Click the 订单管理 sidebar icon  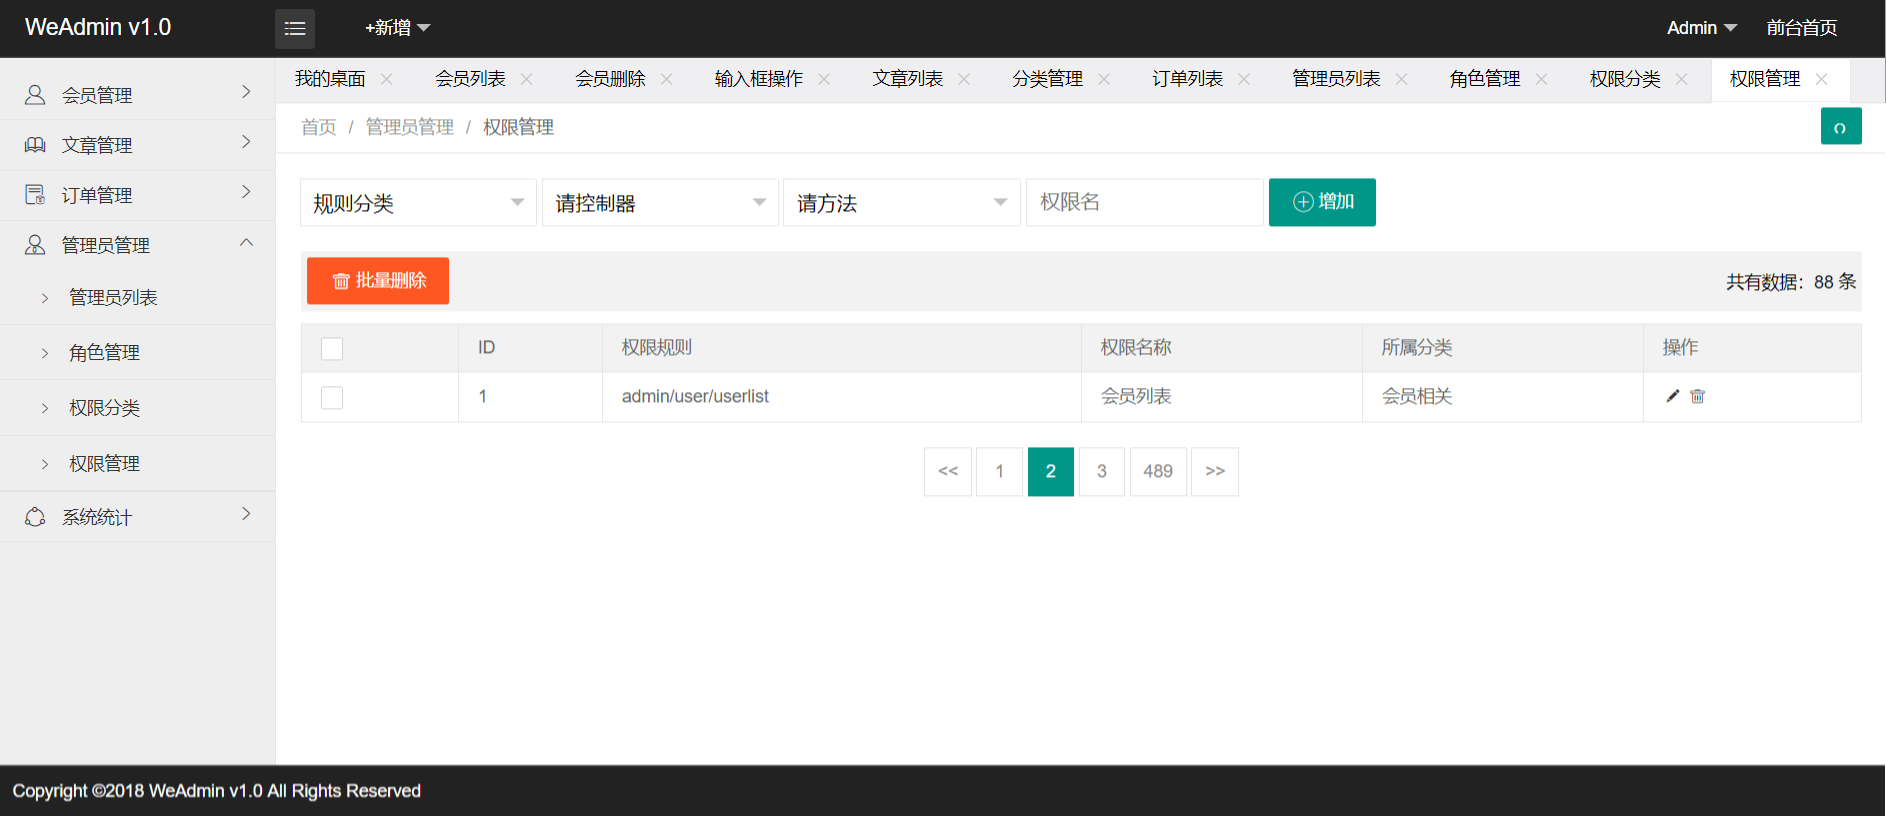click(x=35, y=195)
